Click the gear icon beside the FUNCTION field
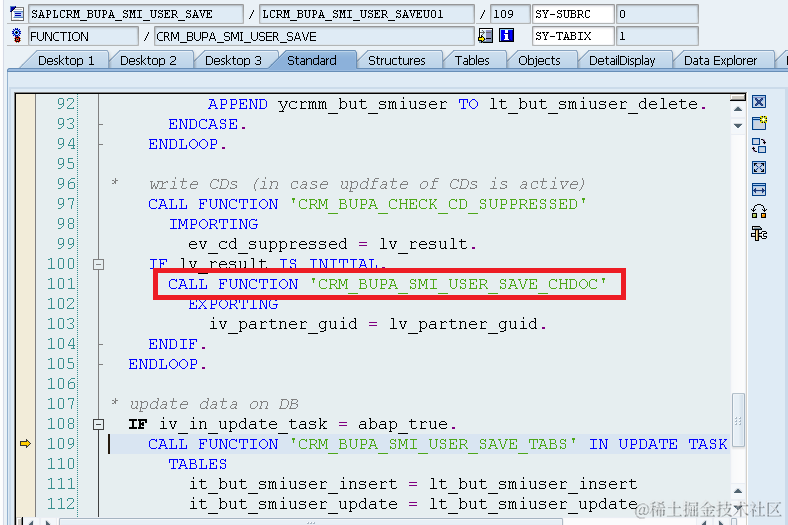The height and width of the screenshot is (525, 788). (x=17, y=36)
